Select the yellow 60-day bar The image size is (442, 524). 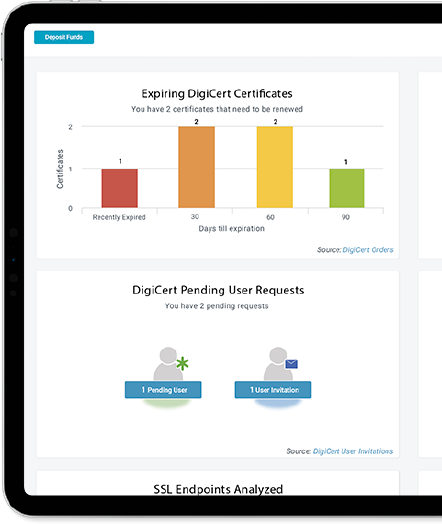[275, 167]
